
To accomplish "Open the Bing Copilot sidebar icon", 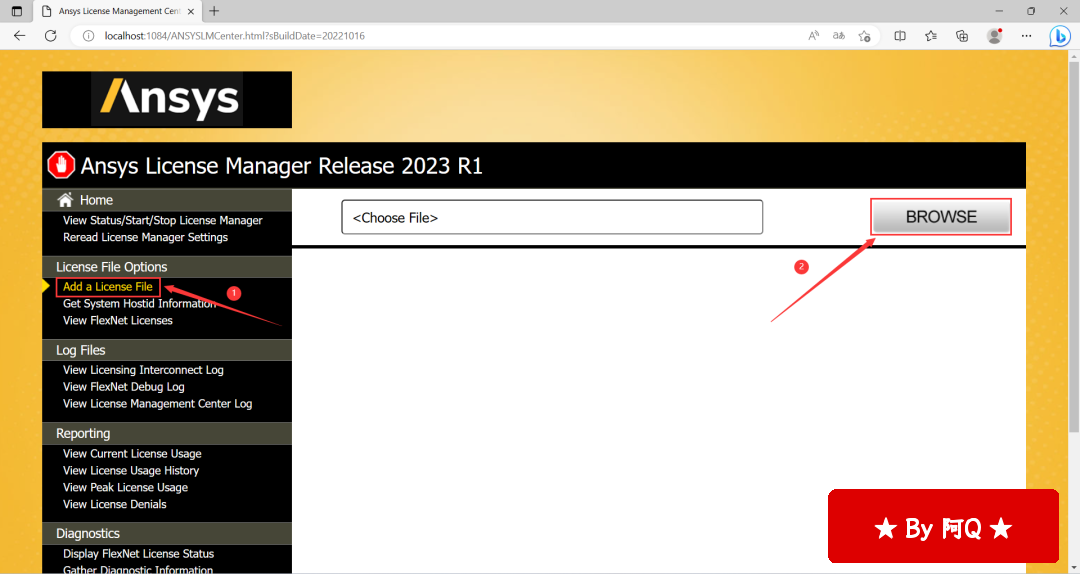I will click(x=1059, y=36).
